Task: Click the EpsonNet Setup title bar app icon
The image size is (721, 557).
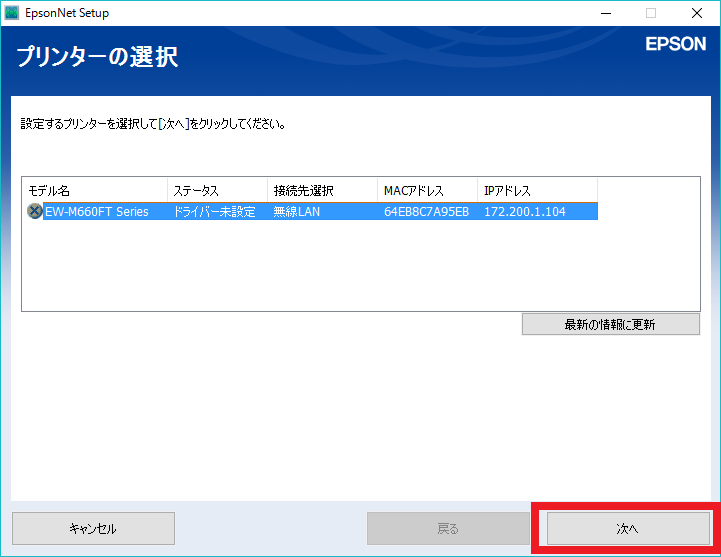Action: 12,13
